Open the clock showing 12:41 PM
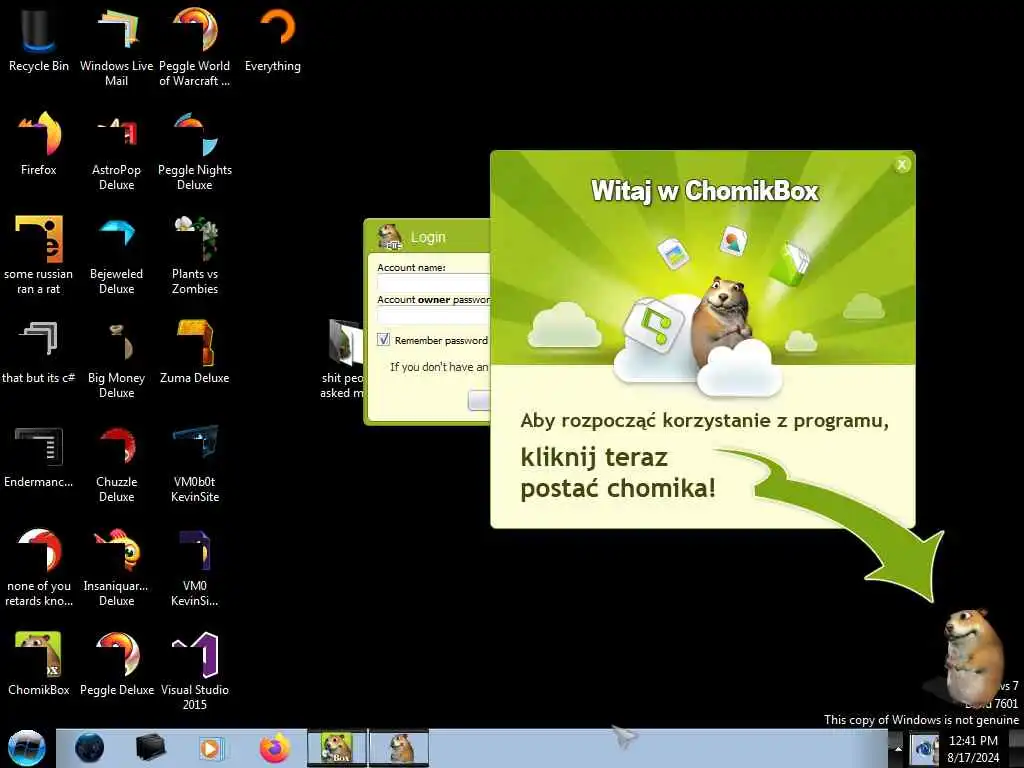This screenshot has height=768, width=1024. coord(973,749)
